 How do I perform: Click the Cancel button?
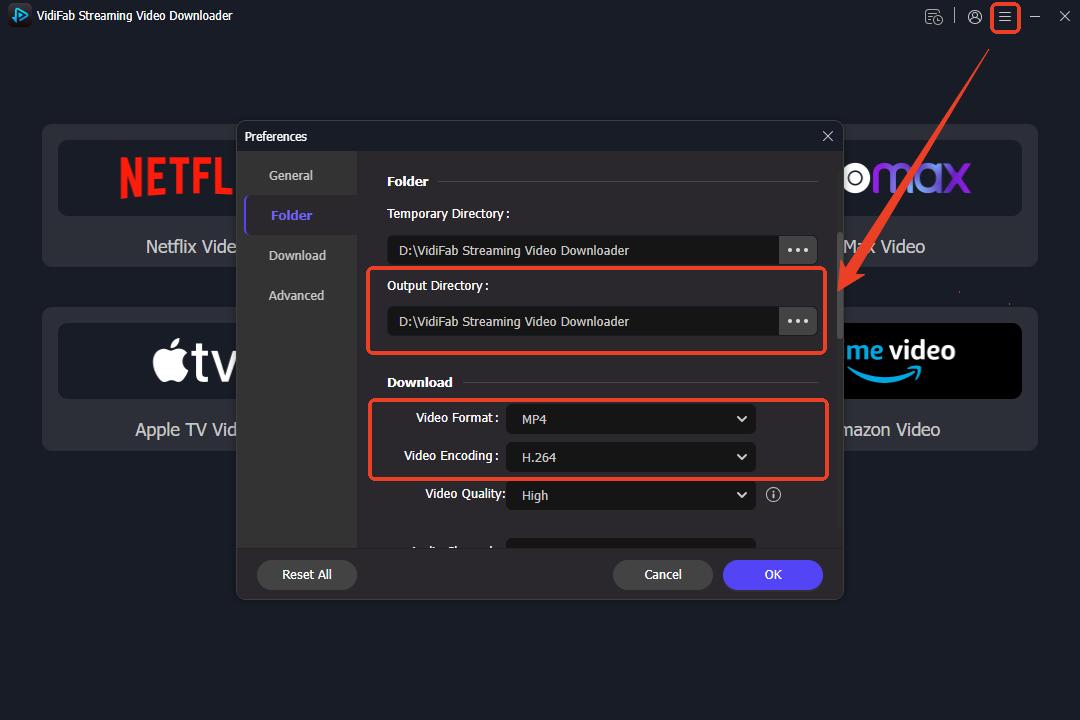pyautogui.click(x=663, y=575)
